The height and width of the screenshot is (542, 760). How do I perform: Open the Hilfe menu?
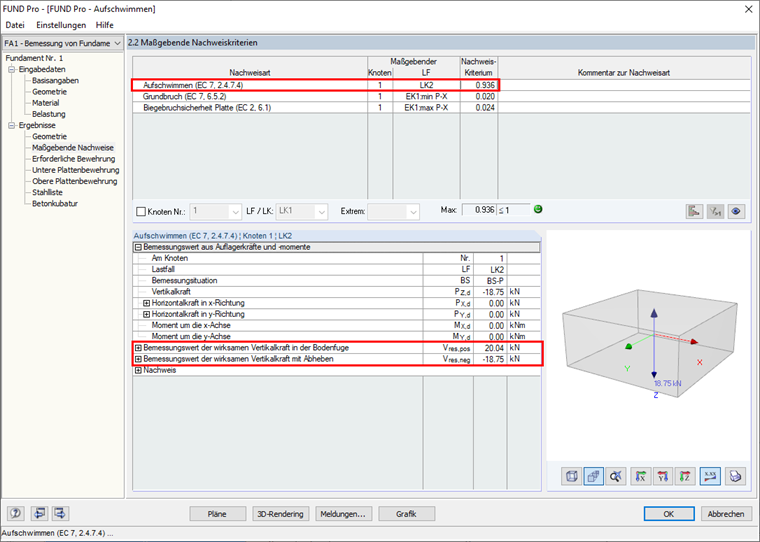point(105,25)
